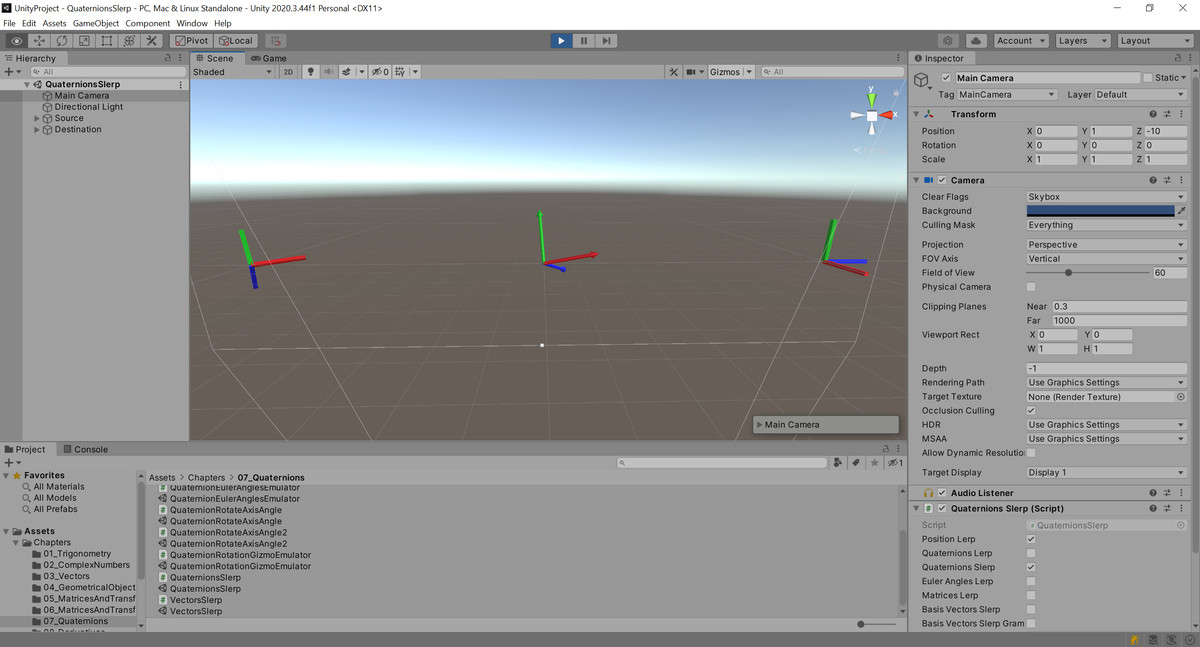Click the Field of View slider
The image size is (1200, 647).
click(x=1089, y=273)
